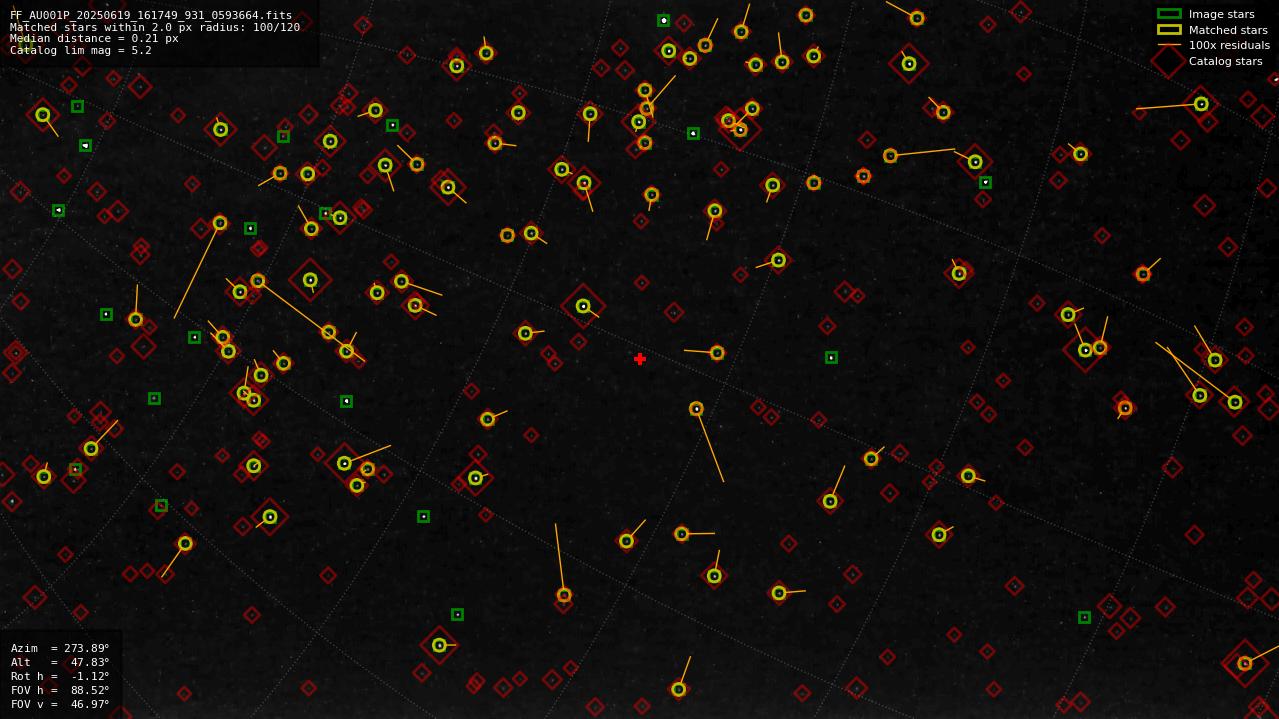Click the 'FOV v = 46.97°' value
This screenshot has height=719, width=1279.
[60, 704]
